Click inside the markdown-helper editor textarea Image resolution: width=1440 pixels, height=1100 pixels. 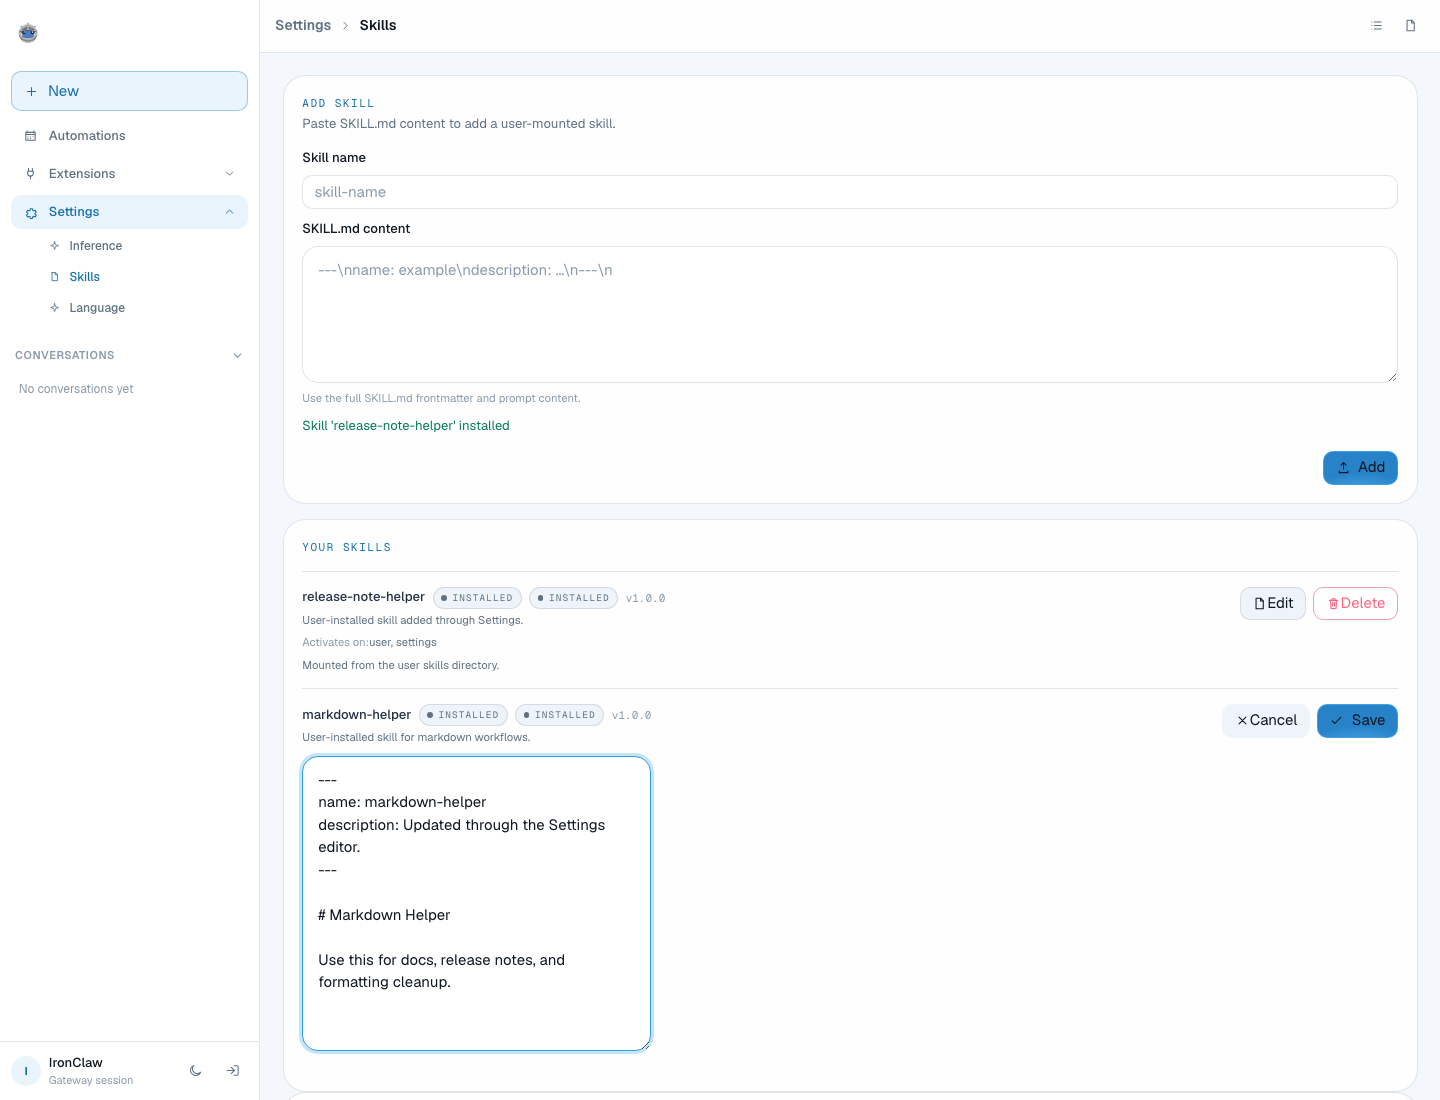(x=476, y=903)
